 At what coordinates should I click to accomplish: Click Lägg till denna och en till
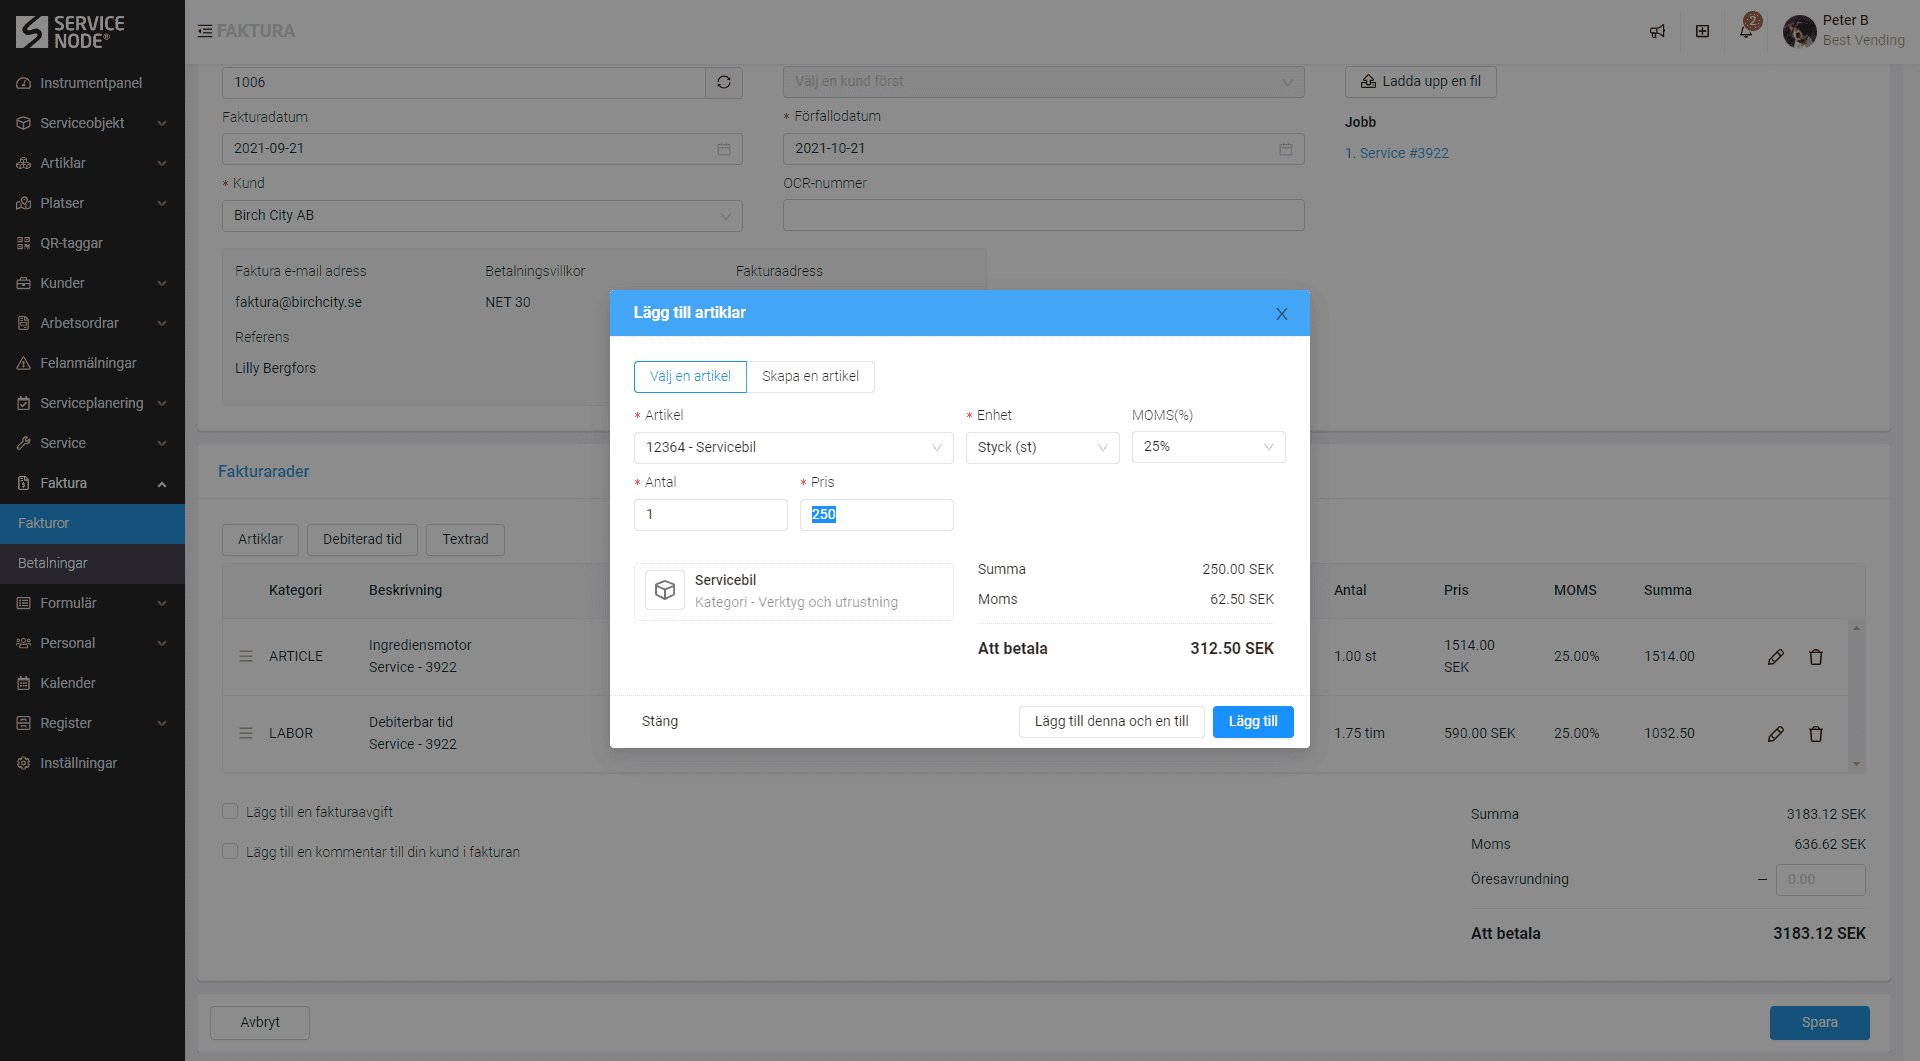1111,721
